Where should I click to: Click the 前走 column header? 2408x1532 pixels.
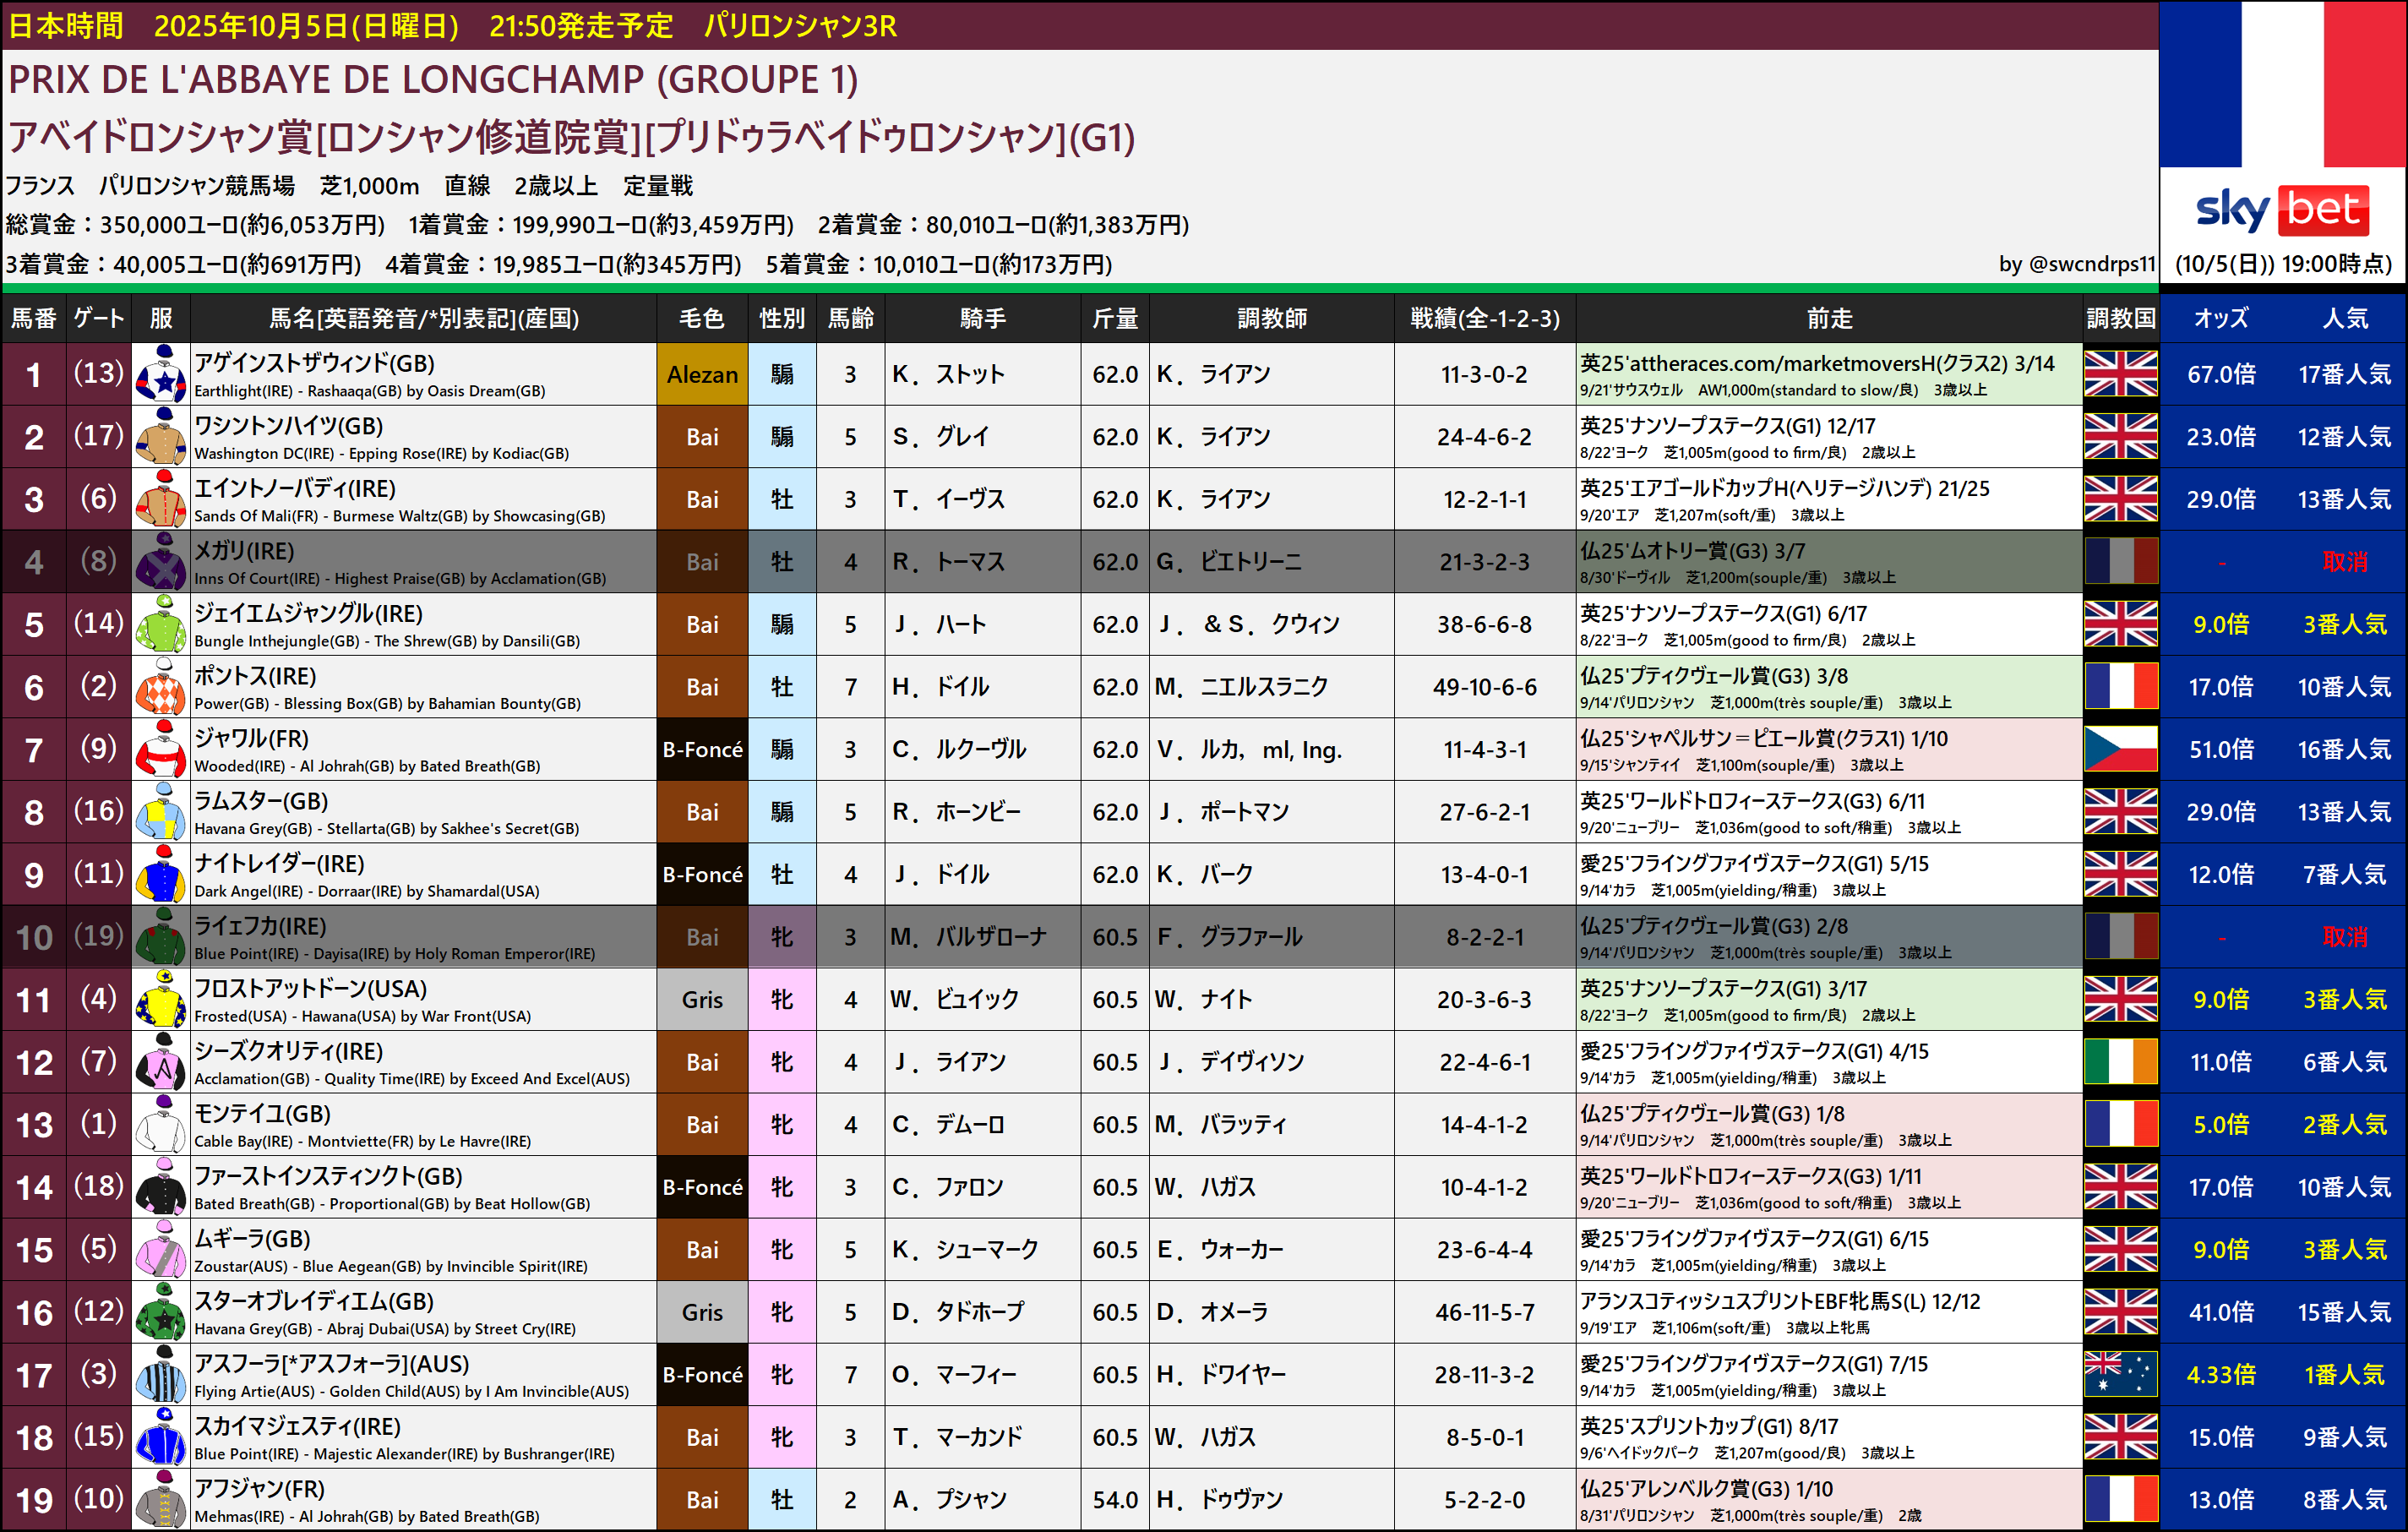pyautogui.click(x=1828, y=318)
